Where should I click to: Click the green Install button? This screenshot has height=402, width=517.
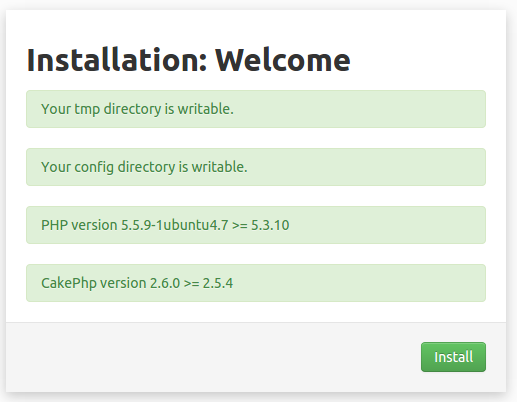453,357
